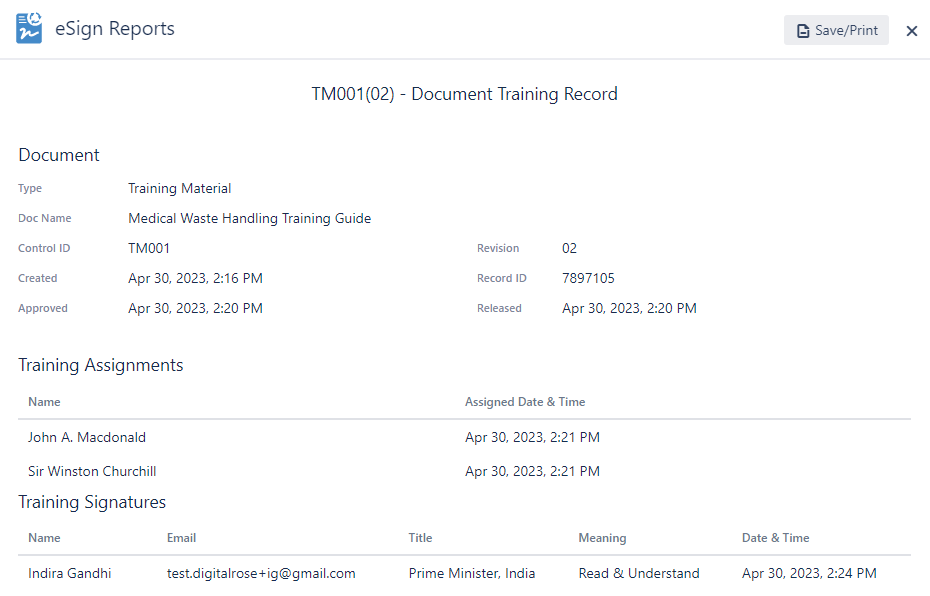Click the Meaning column header
930x596 pixels.
click(602, 538)
